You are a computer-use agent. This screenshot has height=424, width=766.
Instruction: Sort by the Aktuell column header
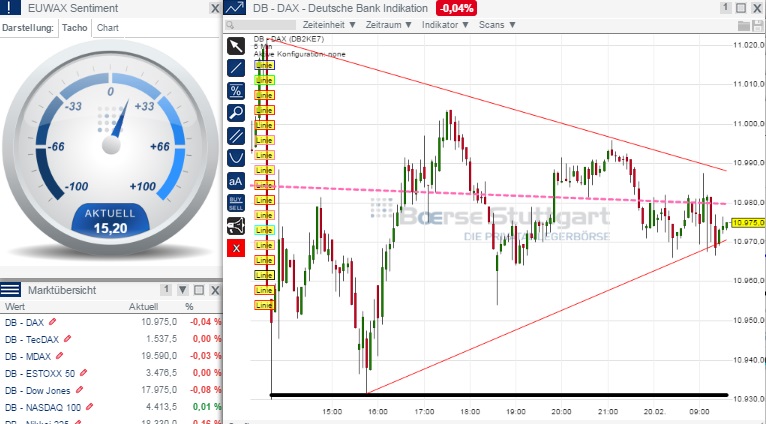[x=143, y=307]
